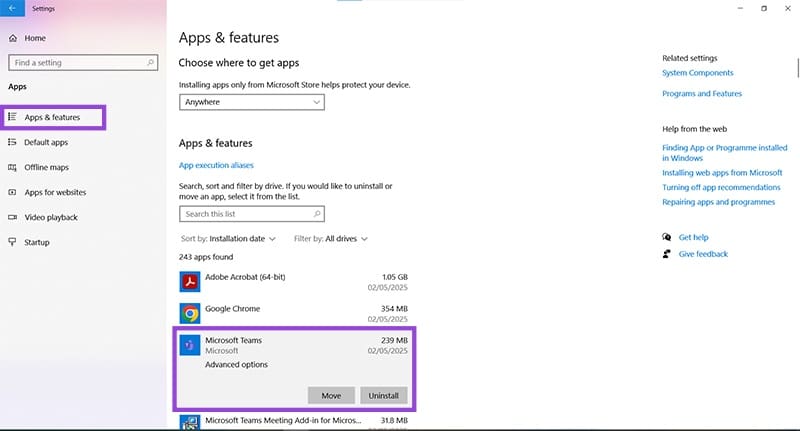Click the Apps & features list icon
Screen dimensions: 800x431
point(12,117)
